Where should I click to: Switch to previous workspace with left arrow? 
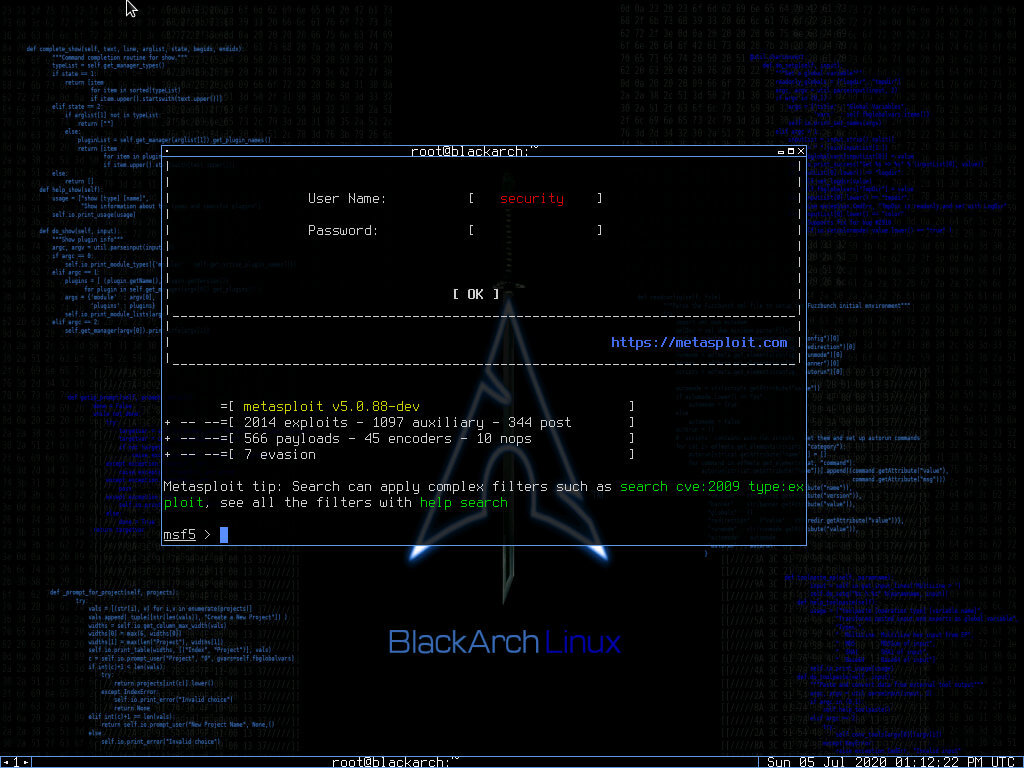click(5, 762)
